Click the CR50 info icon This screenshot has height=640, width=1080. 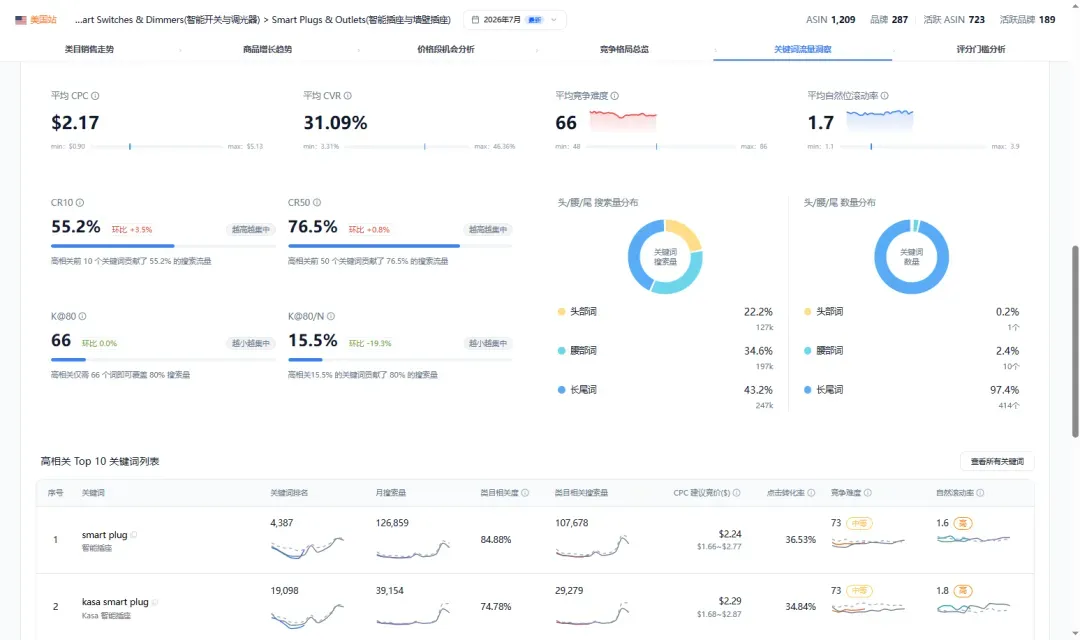coord(317,203)
